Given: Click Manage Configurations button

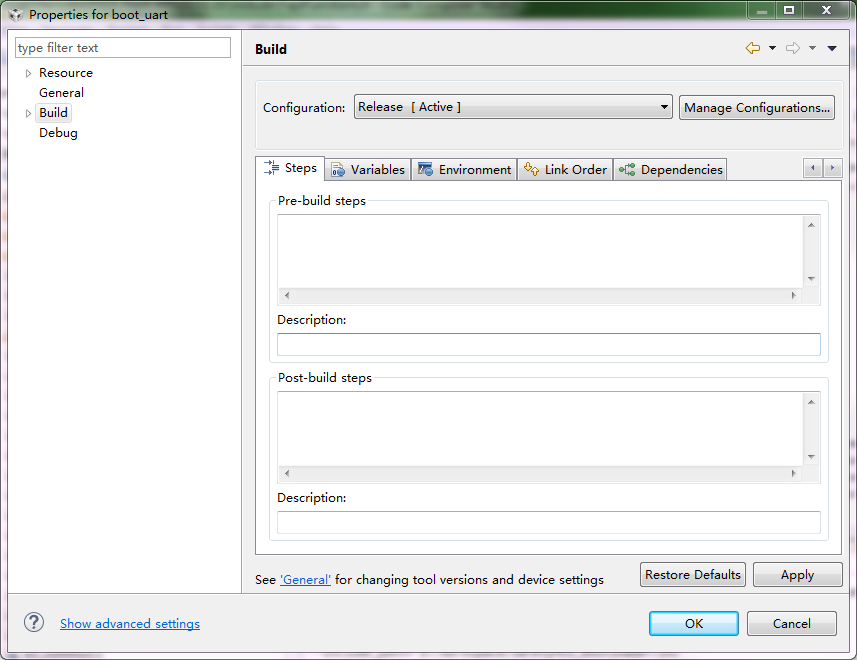Looking at the screenshot, I should [x=757, y=108].
